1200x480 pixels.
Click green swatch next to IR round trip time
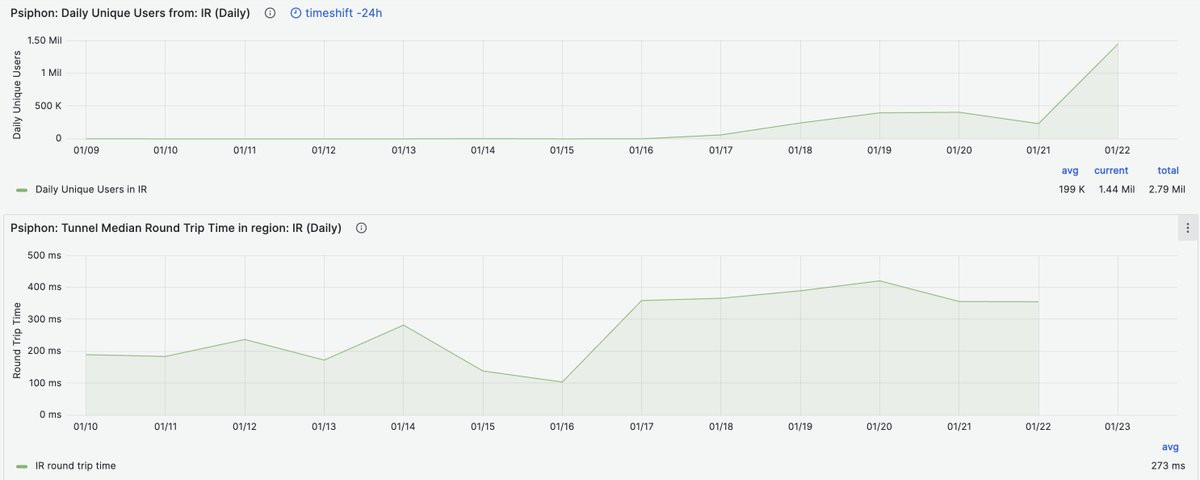point(22,466)
